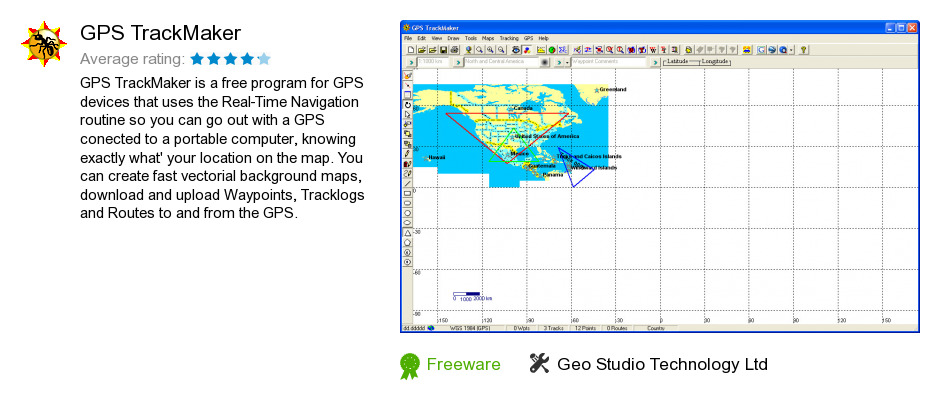
Task: Click the Print icon in toolbar
Action: pos(454,50)
